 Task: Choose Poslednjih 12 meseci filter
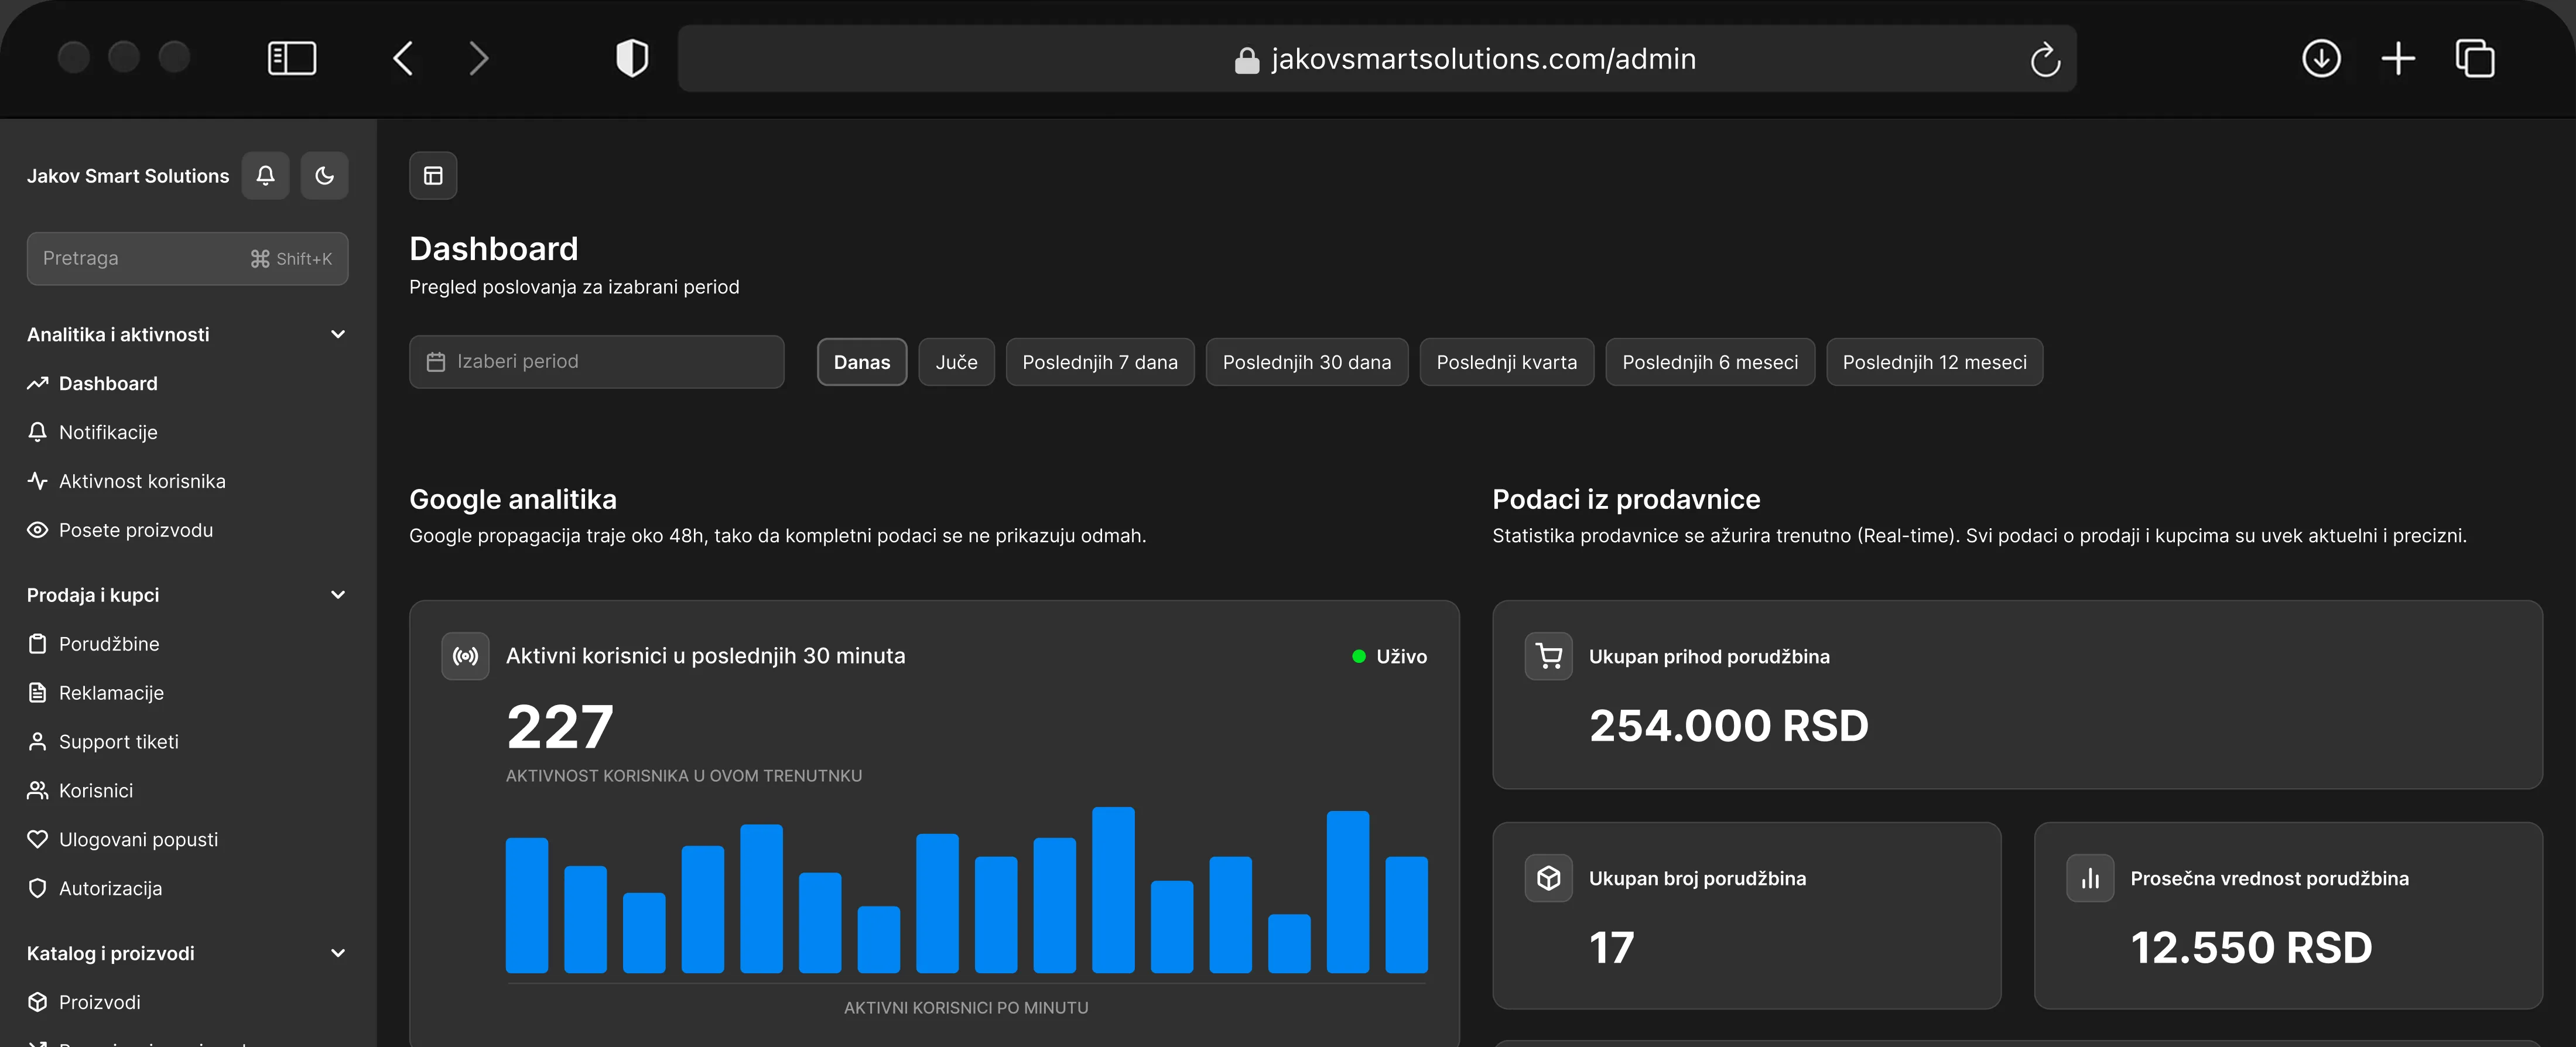point(1934,362)
